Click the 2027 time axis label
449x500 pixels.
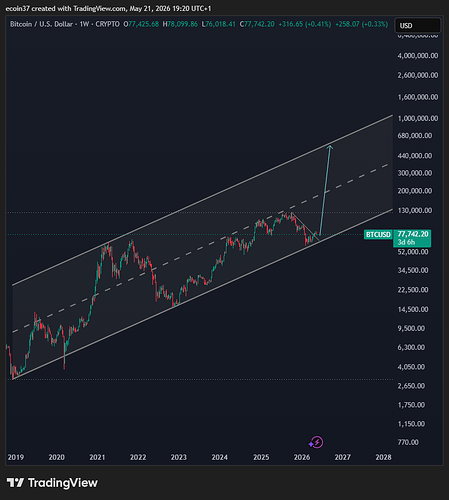point(343,457)
